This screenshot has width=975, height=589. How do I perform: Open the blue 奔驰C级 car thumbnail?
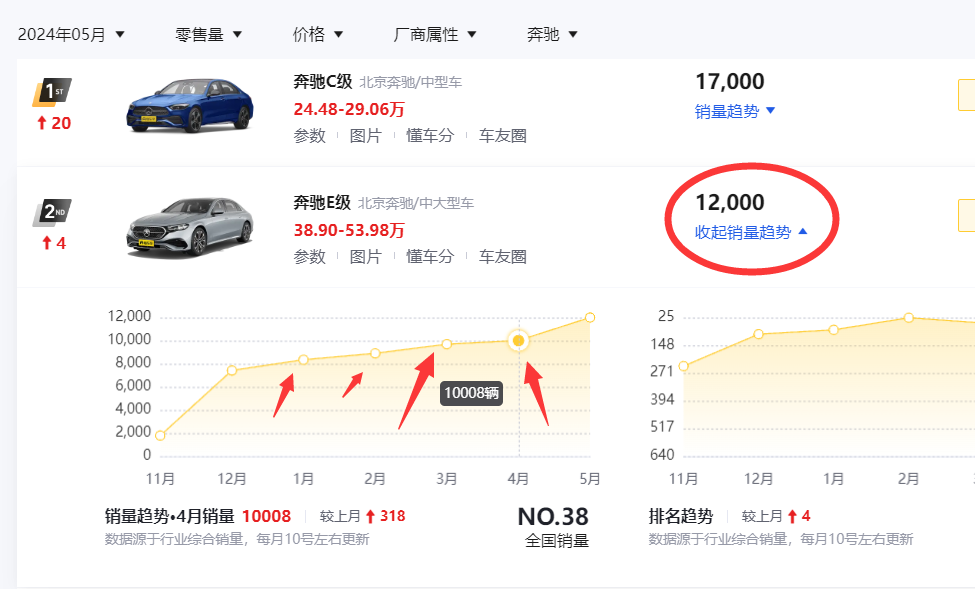[x=190, y=104]
